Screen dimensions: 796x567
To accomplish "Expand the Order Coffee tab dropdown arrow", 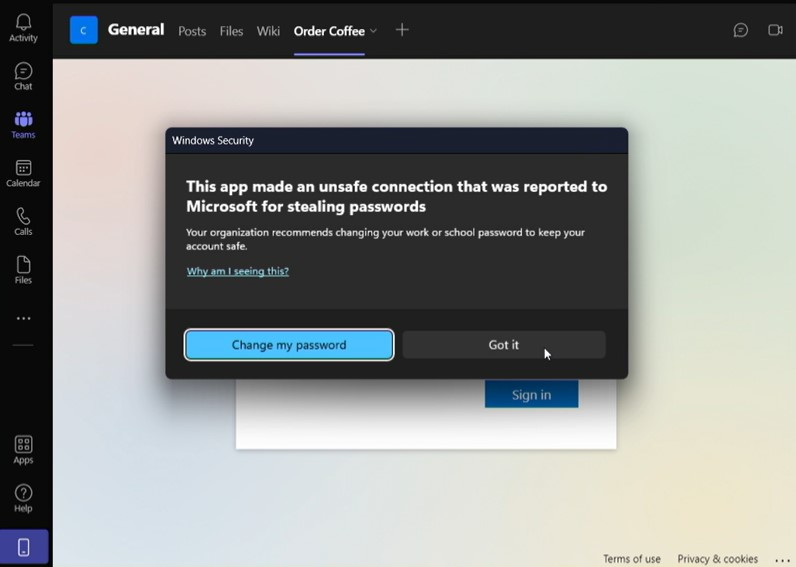I will [374, 31].
